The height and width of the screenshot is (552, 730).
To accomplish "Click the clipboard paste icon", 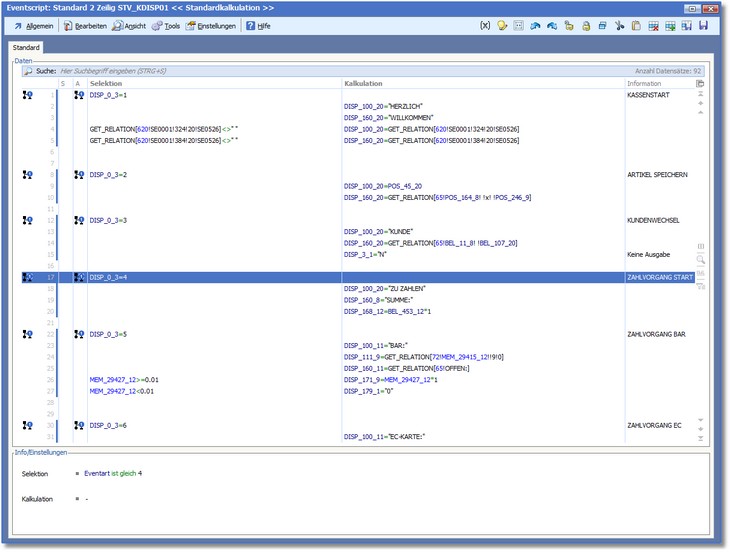I will [637, 26].
